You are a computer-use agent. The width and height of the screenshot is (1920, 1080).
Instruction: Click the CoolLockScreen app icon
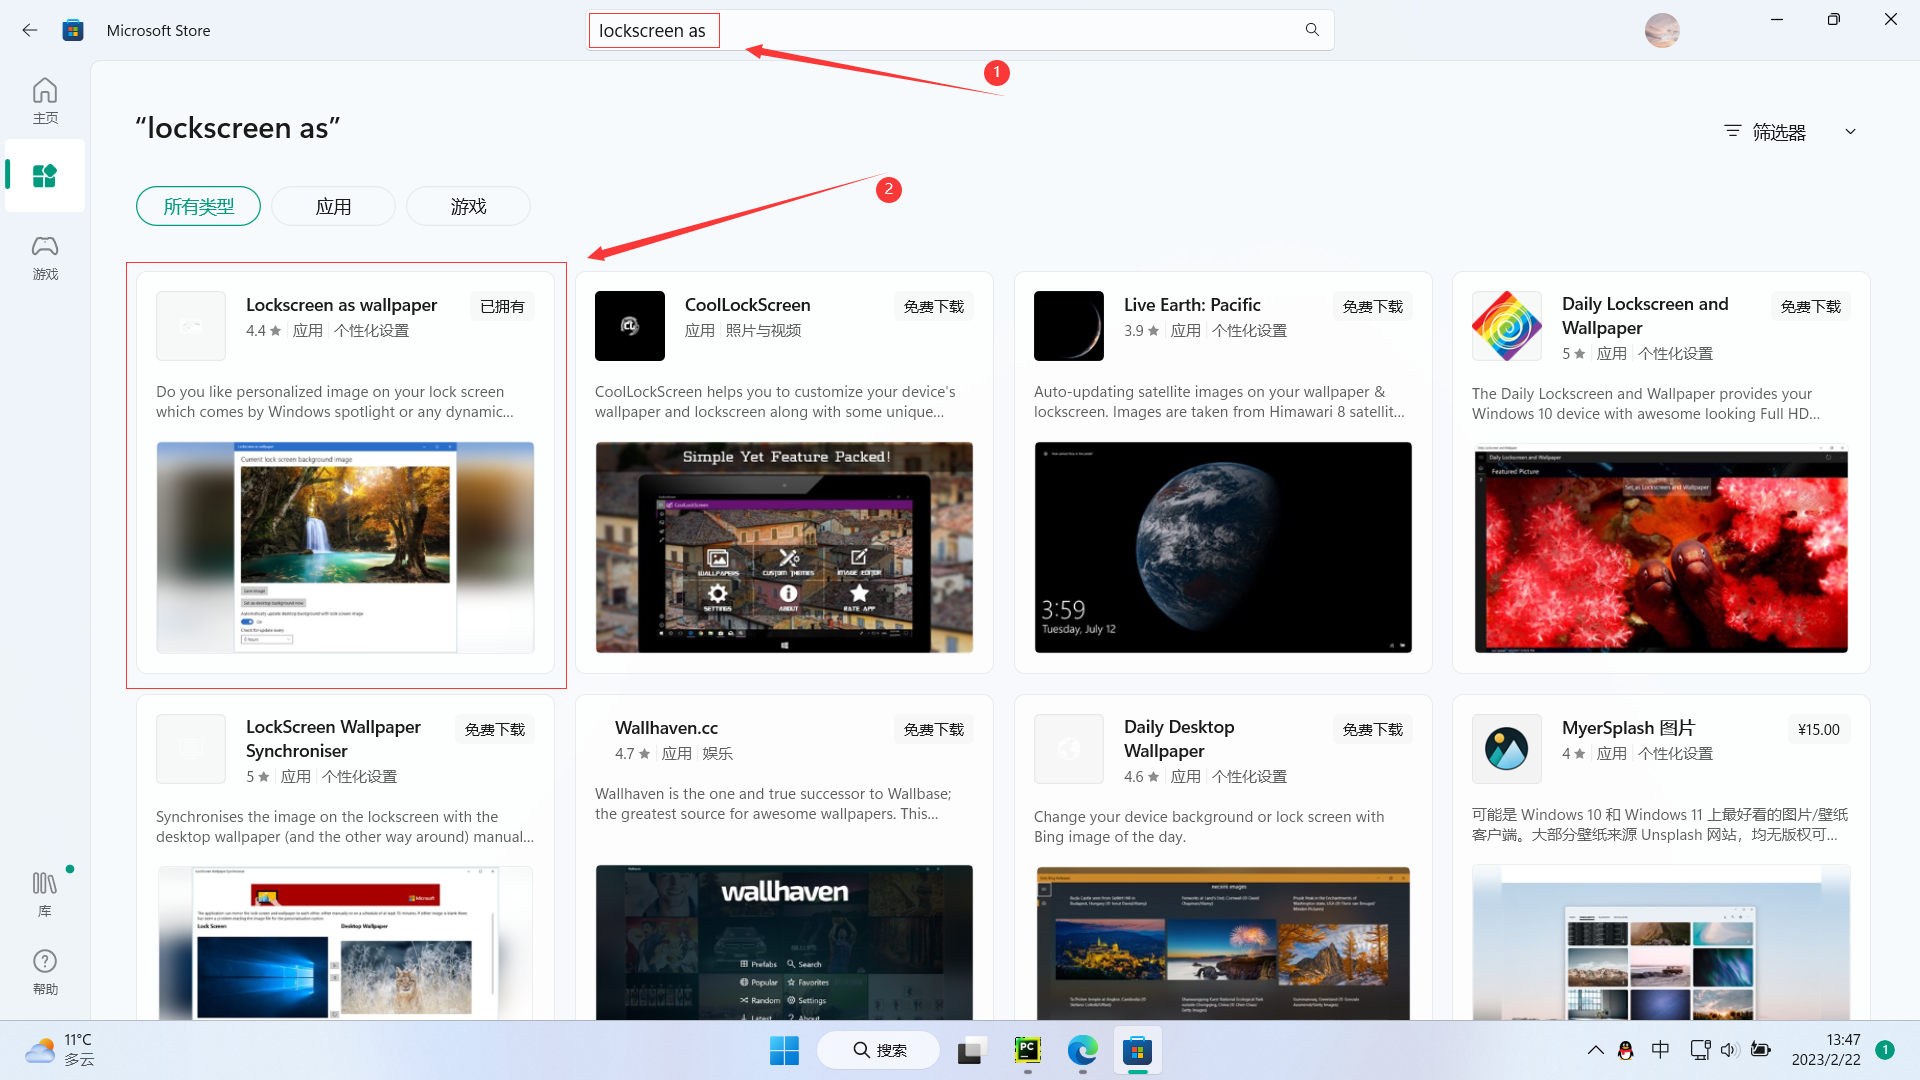[630, 326]
